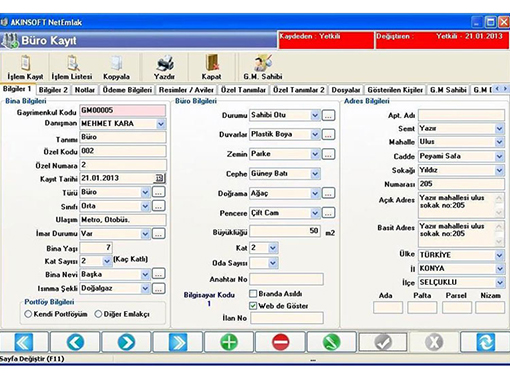Open the Kayıt Tarihi calendar picker
Viewport: 510px width, 380px height.
pyautogui.click(x=160, y=178)
